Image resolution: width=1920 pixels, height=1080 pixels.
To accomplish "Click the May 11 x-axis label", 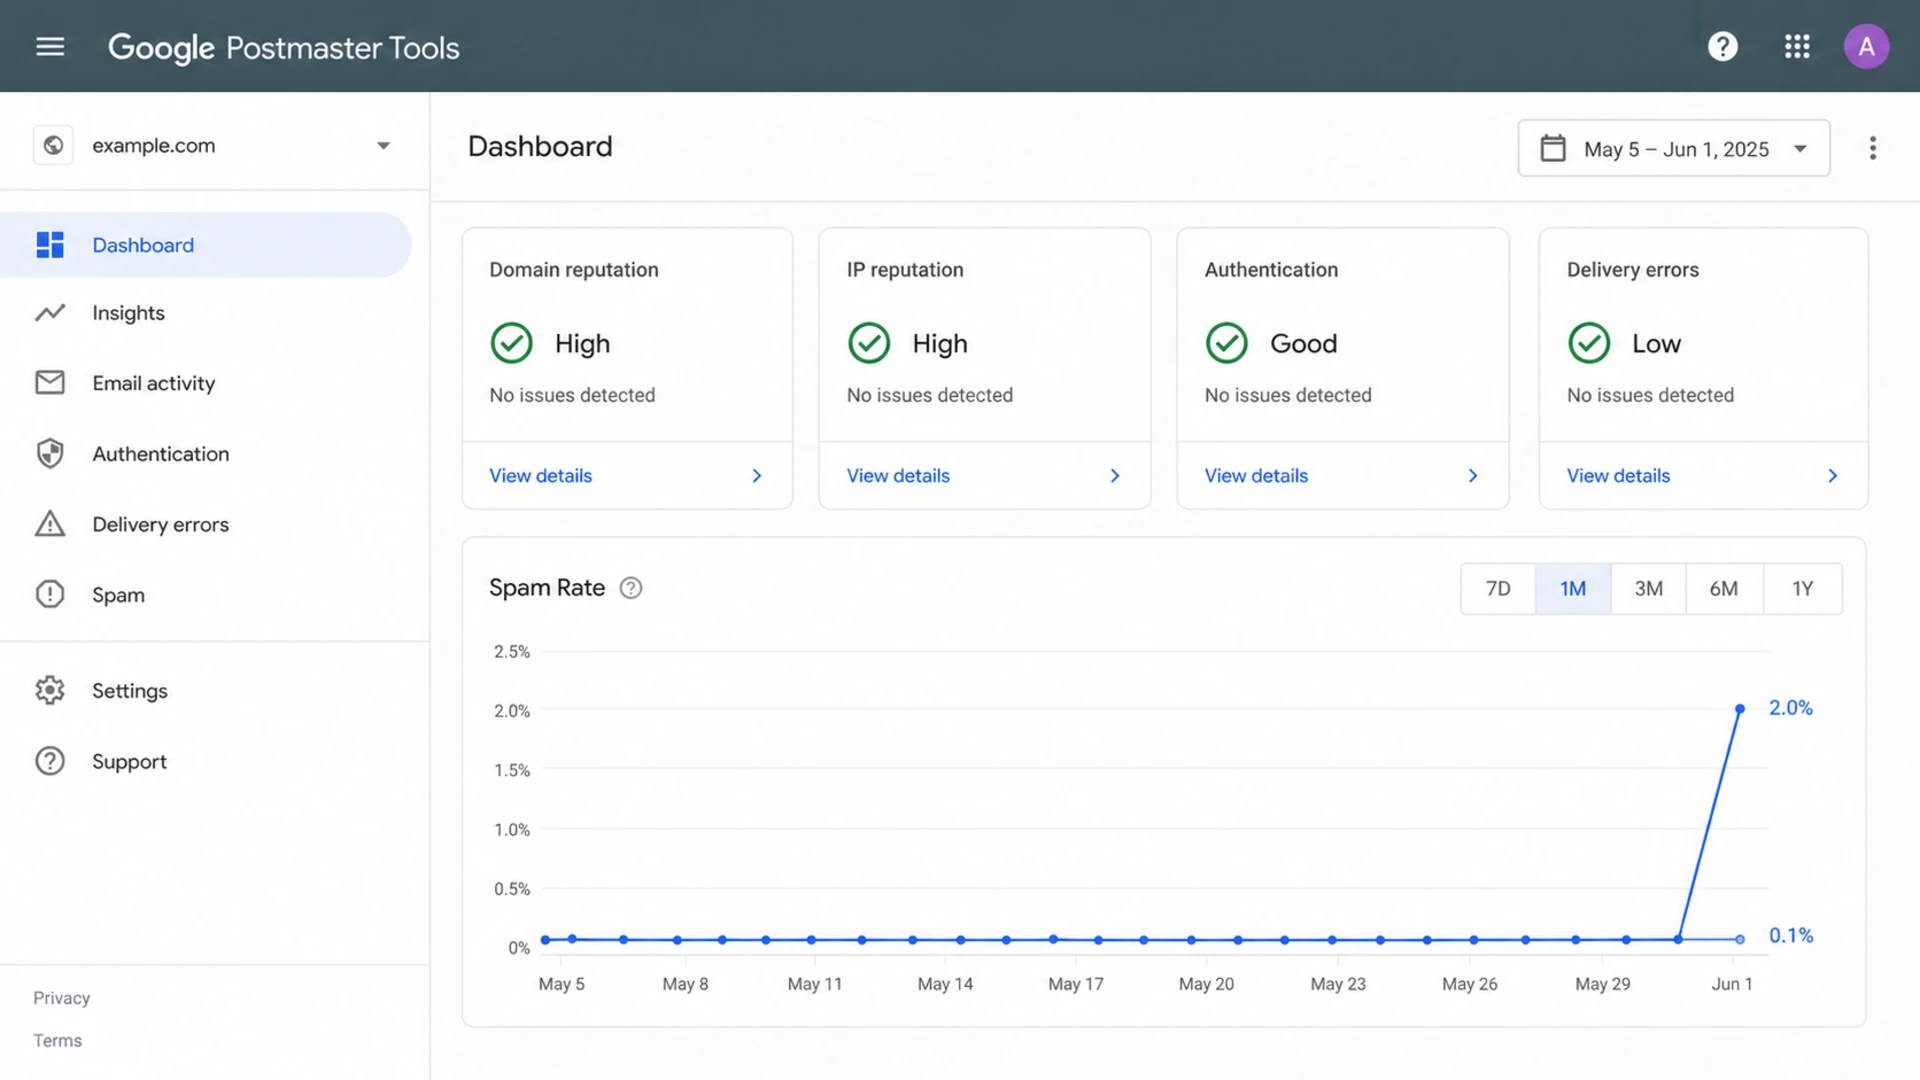I will click(x=815, y=984).
